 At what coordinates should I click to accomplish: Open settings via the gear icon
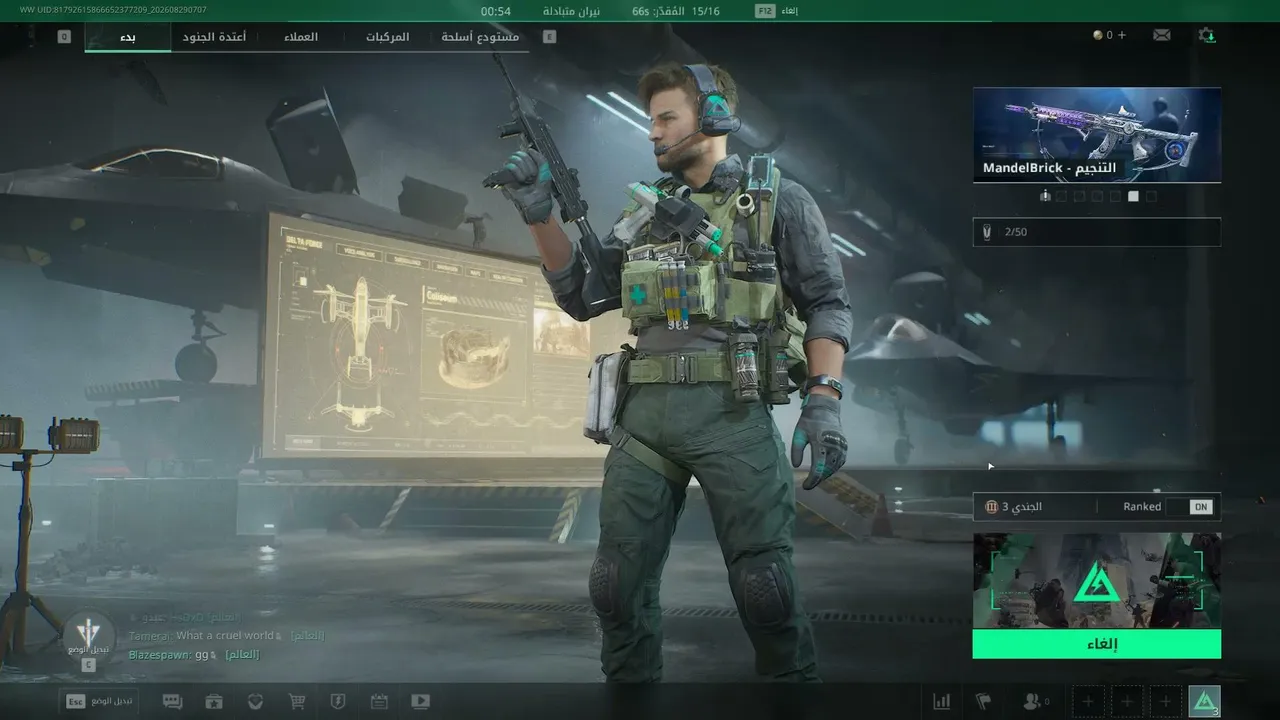click(x=1207, y=35)
